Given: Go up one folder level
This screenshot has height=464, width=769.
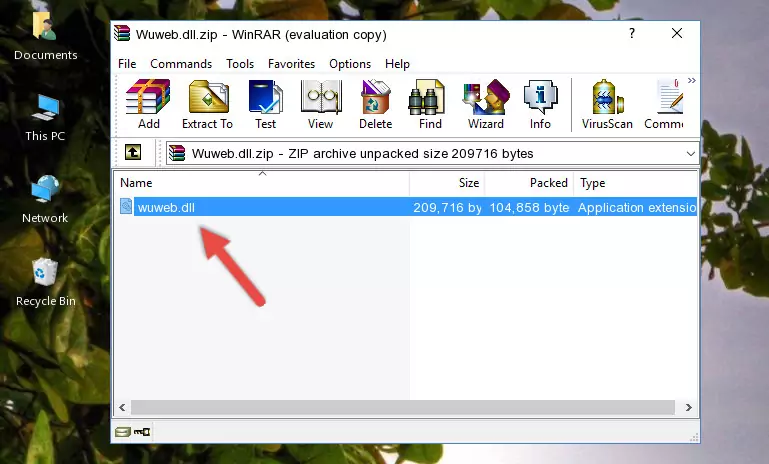Looking at the screenshot, I should (133, 153).
